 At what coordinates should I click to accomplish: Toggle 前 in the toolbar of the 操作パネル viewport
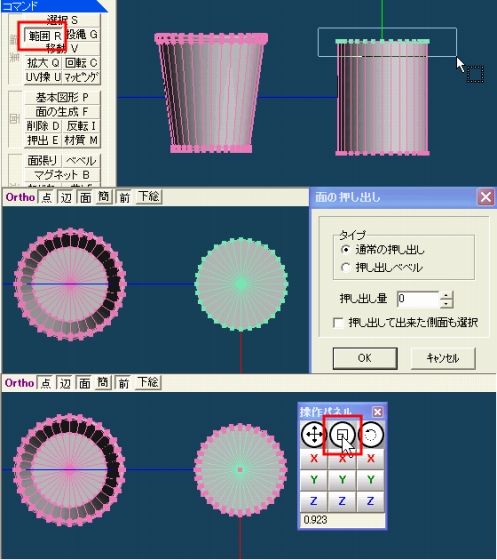click(123, 383)
